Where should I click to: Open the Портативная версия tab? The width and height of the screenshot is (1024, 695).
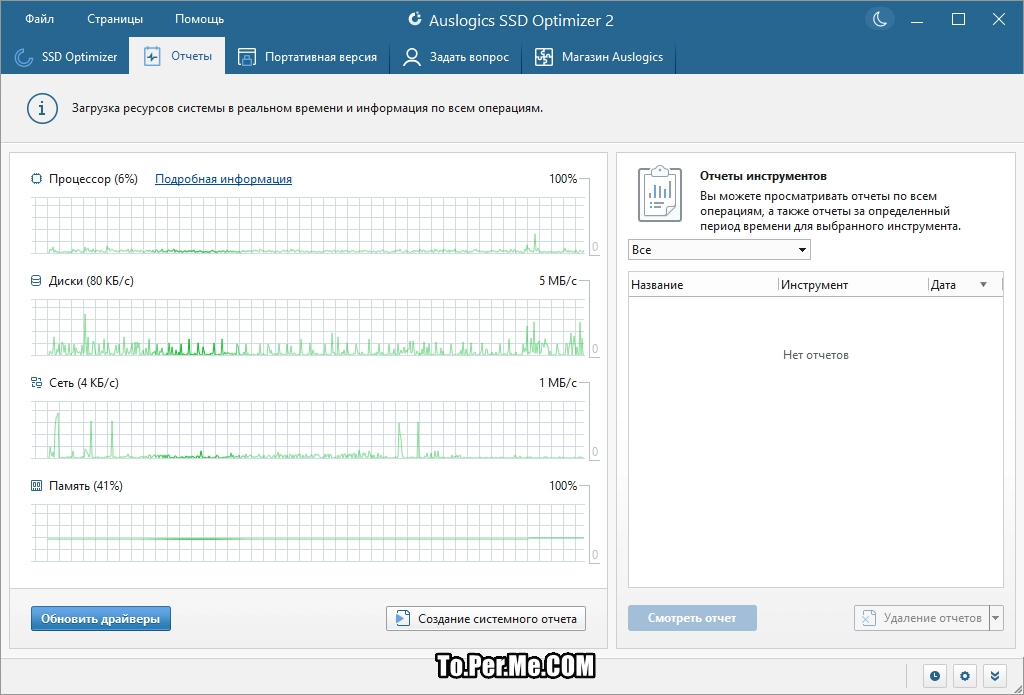tap(307, 57)
